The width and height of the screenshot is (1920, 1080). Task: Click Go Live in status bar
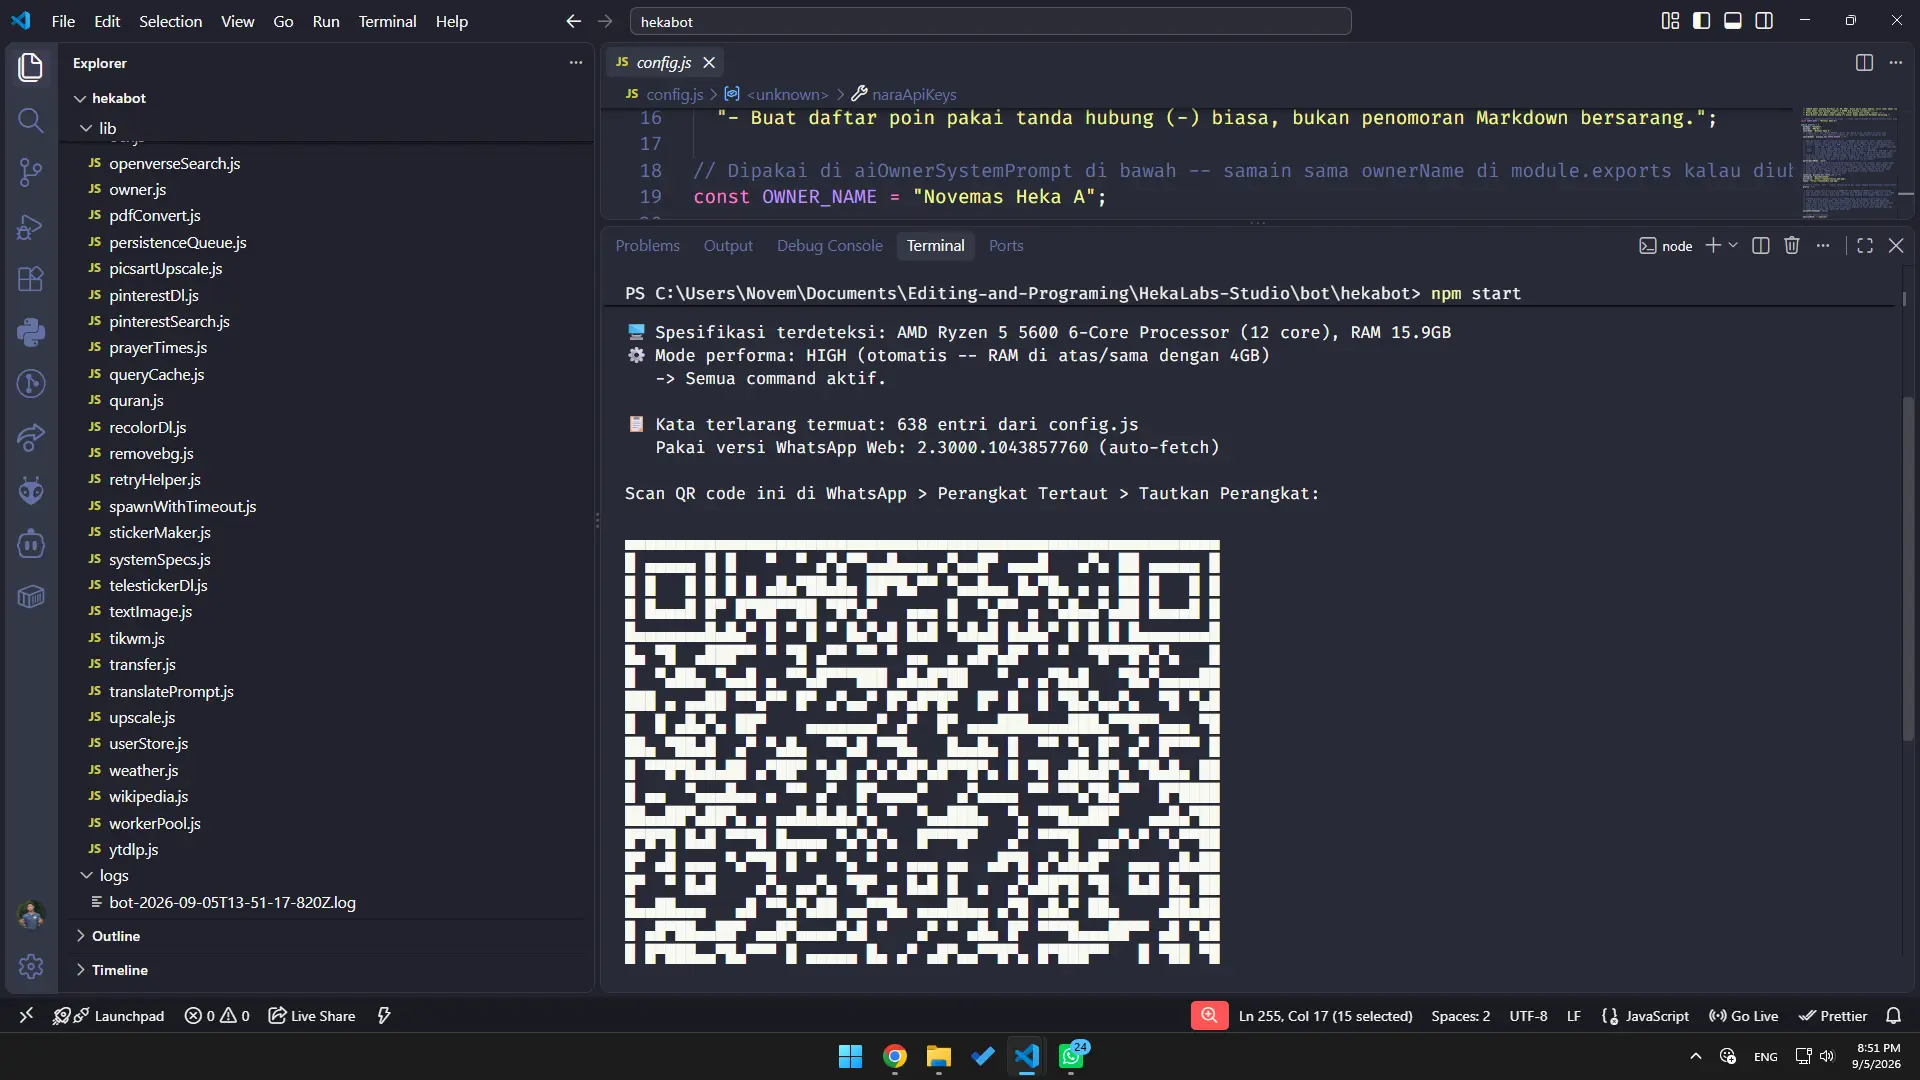[x=1743, y=1015]
